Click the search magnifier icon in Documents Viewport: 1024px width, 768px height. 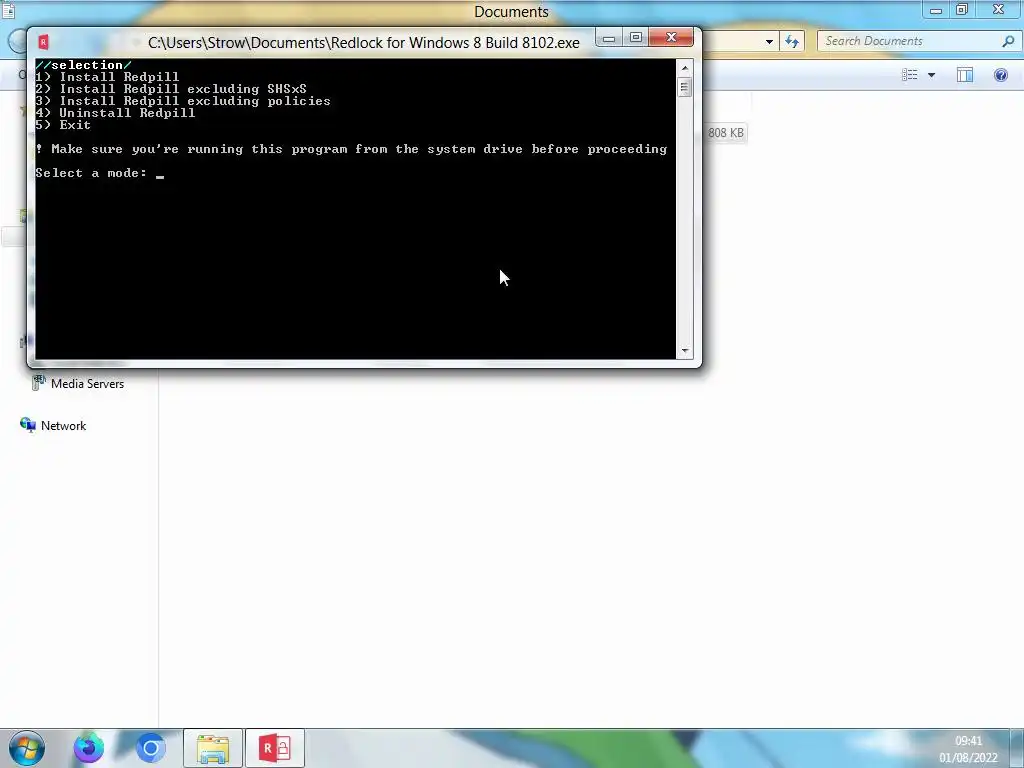pyautogui.click(x=1008, y=41)
